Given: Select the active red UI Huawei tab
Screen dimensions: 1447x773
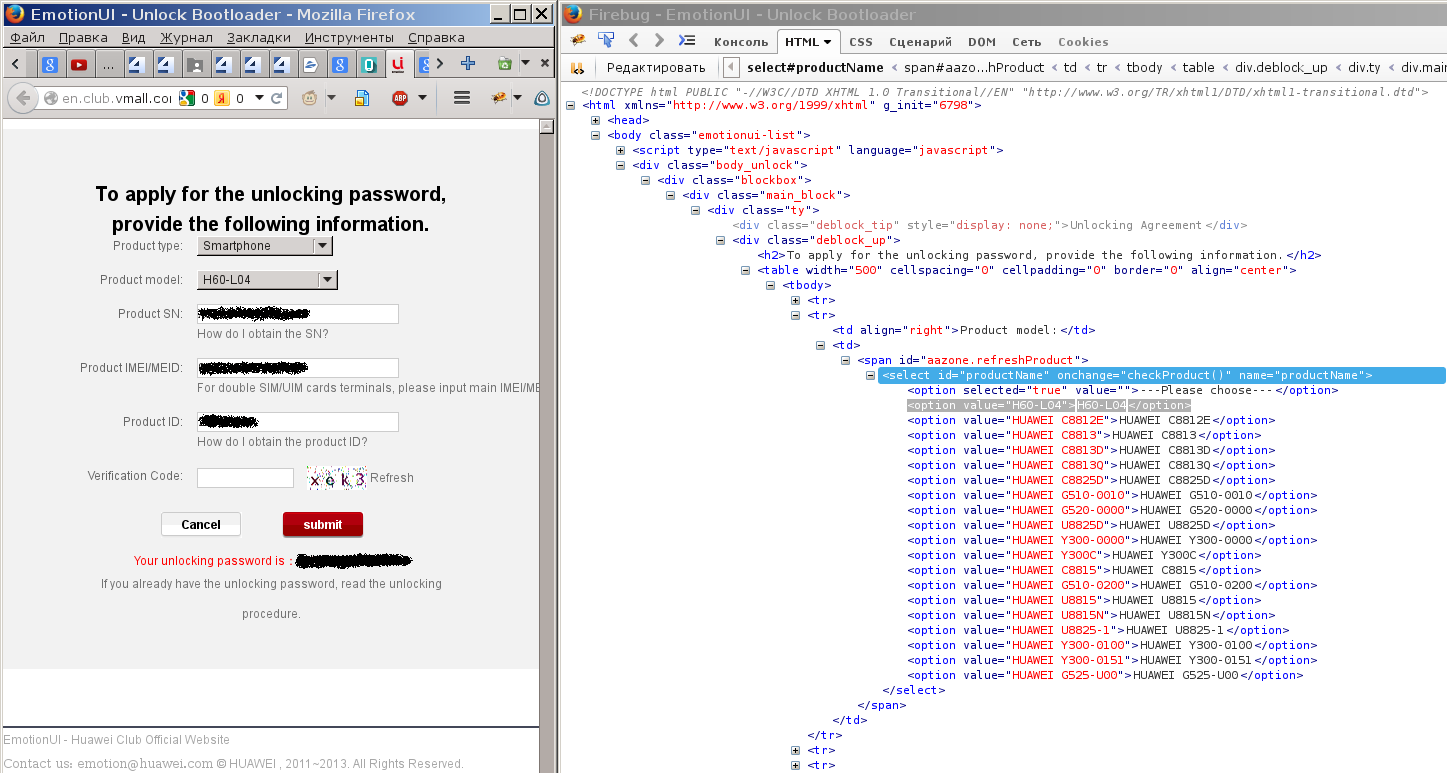Looking at the screenshot, I should pyautogui.click(x=398, y=63).
